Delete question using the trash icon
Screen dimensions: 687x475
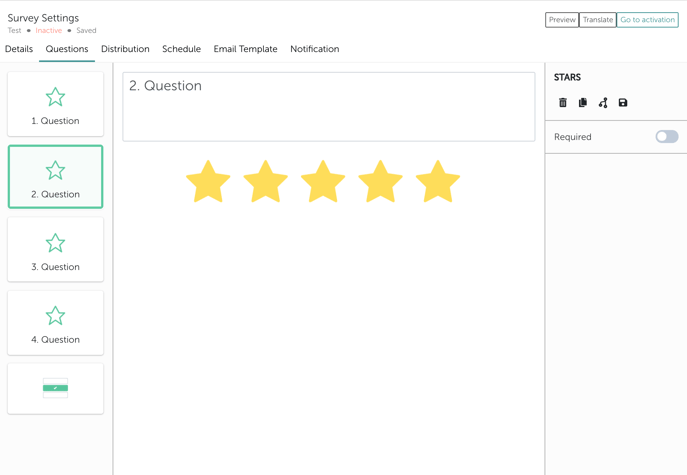tap(563, 103)
